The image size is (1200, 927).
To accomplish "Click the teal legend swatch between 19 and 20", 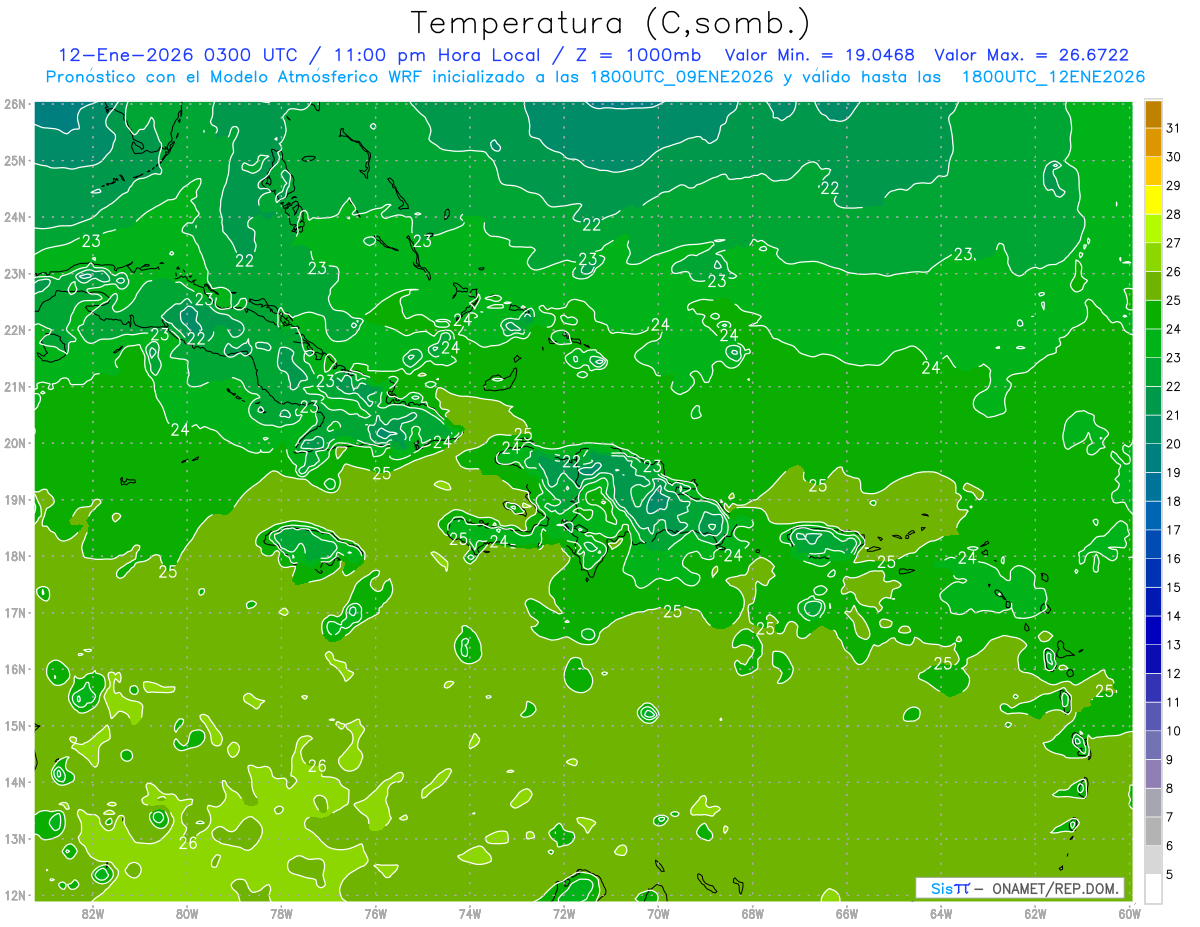I will point(1153,458).
